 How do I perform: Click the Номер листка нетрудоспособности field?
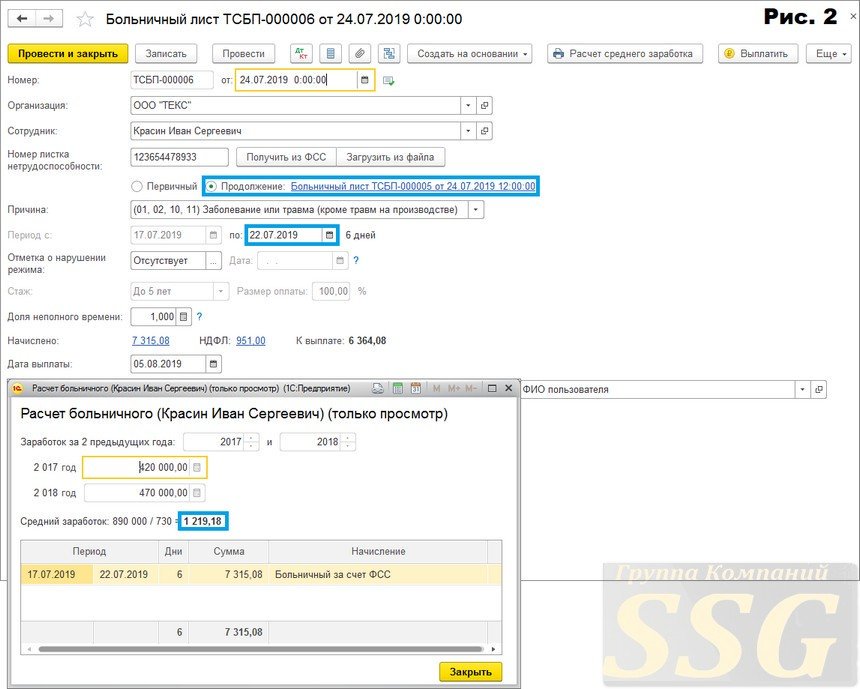pos(180,157)
